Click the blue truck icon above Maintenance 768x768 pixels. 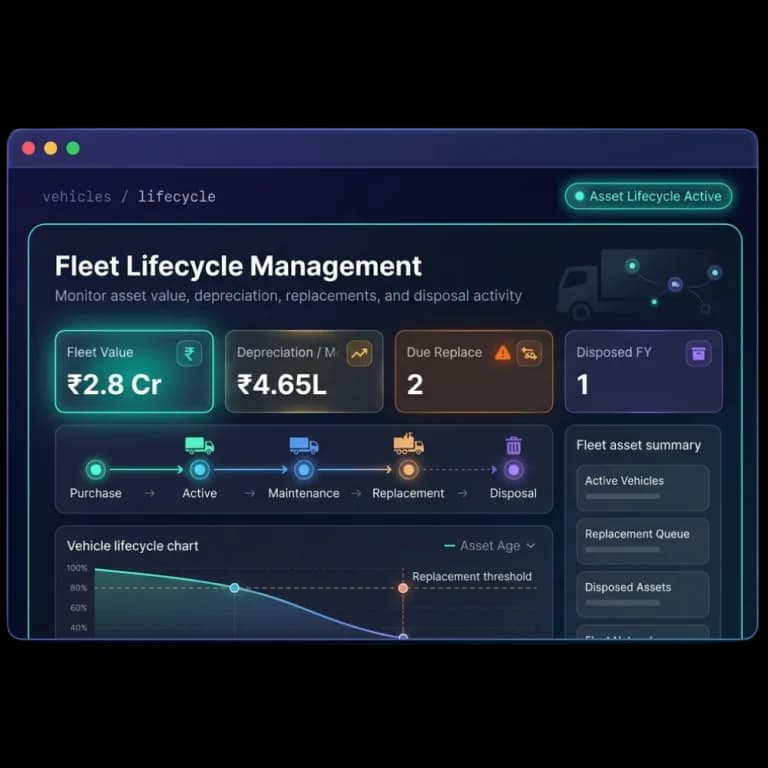pos(304,445)
